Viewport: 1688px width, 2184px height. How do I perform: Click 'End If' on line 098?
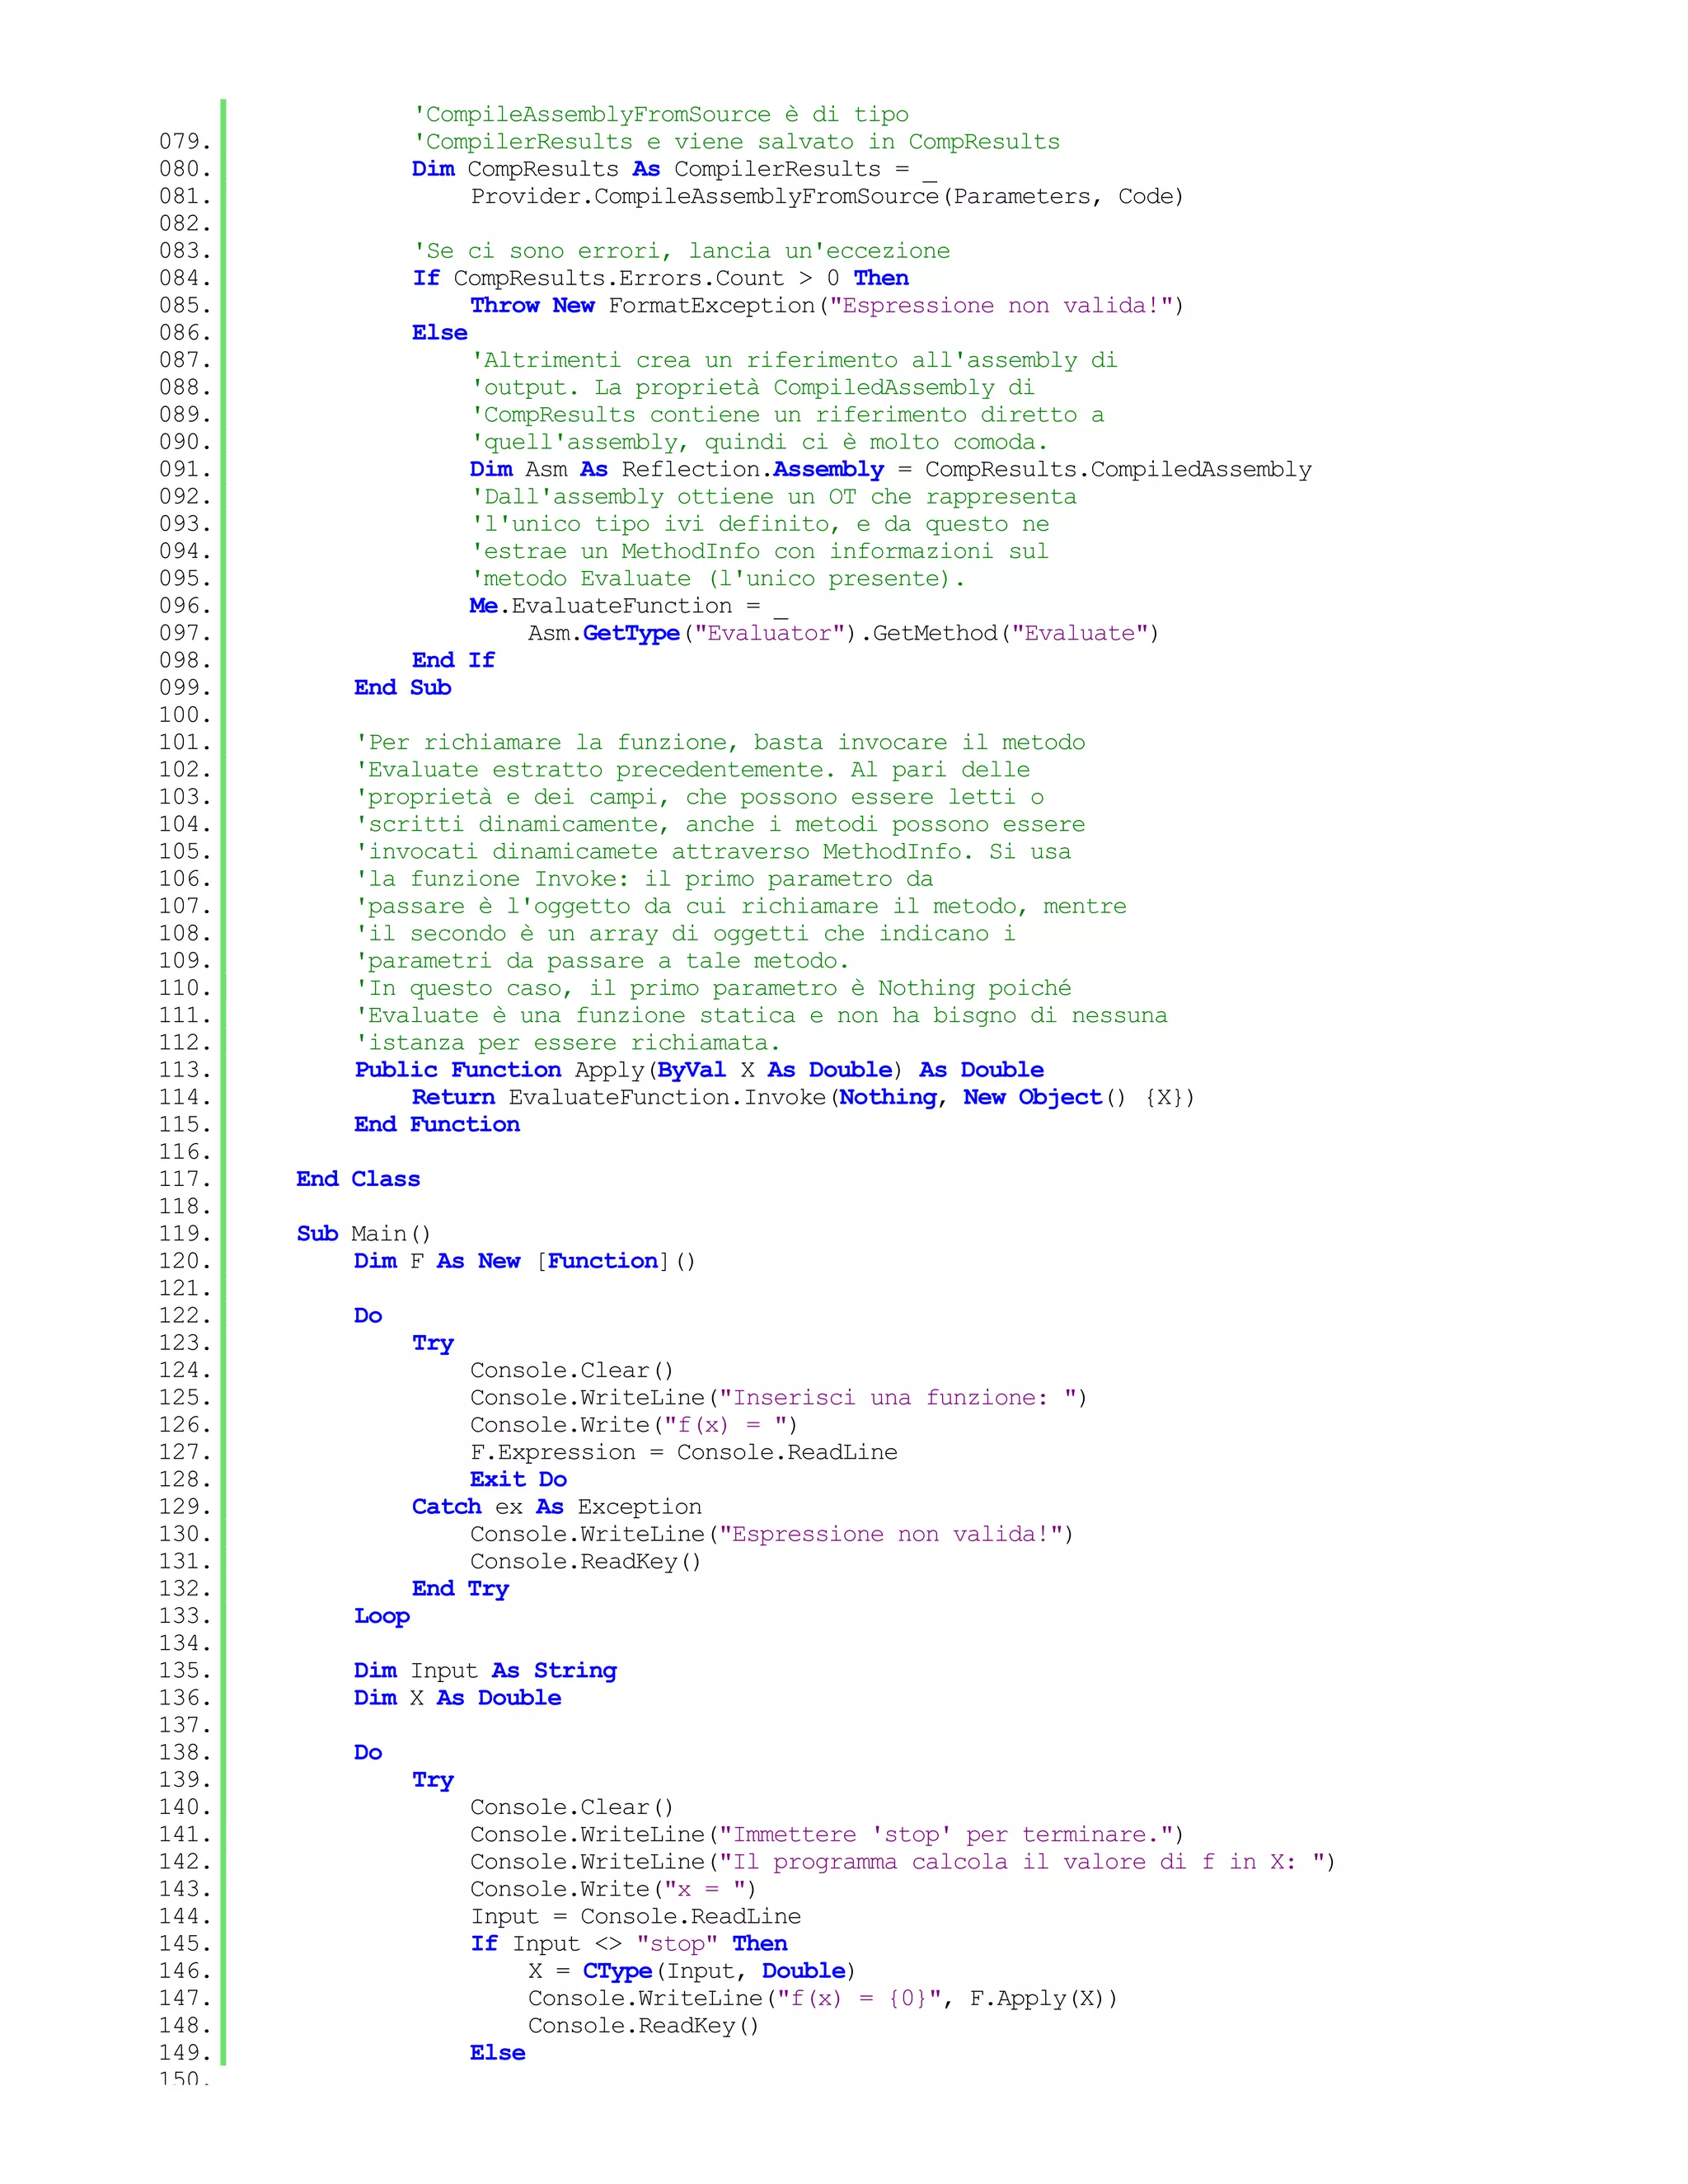coord(453,660)
